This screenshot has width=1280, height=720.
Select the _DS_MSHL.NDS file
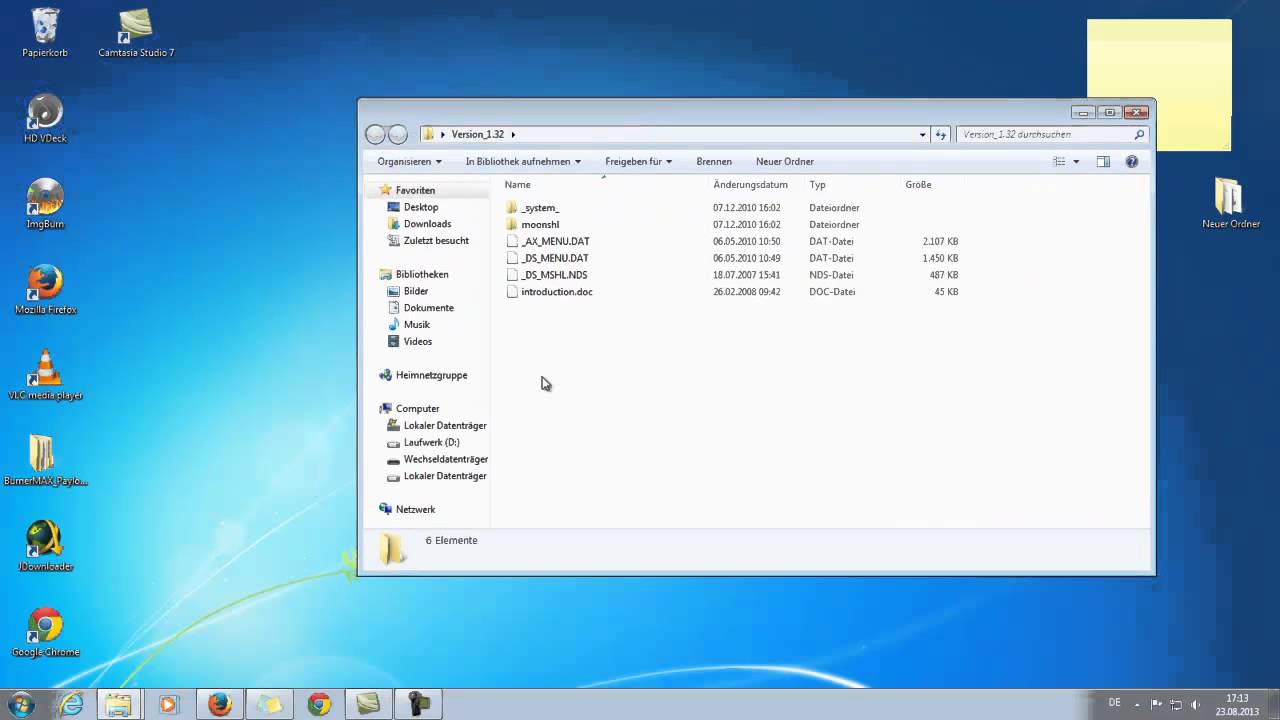click(x=554, y=275)
